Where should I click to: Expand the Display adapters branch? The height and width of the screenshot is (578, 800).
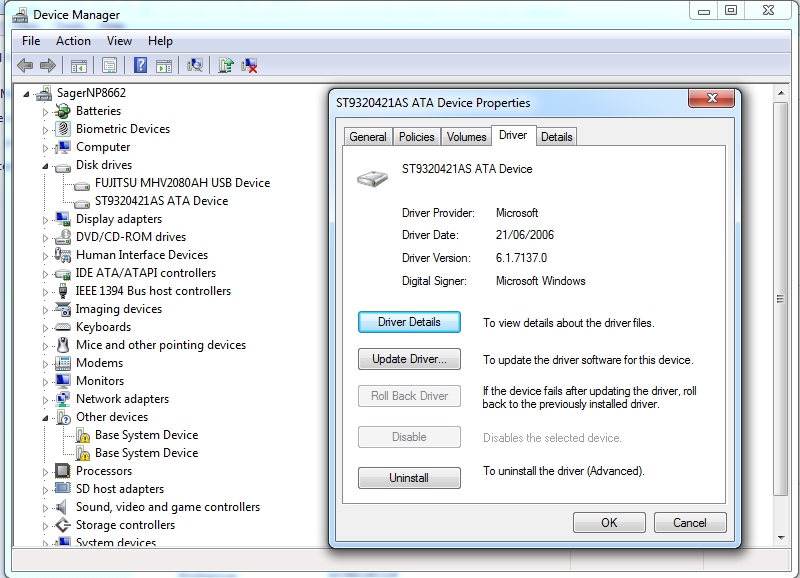(x=45, y=220)
